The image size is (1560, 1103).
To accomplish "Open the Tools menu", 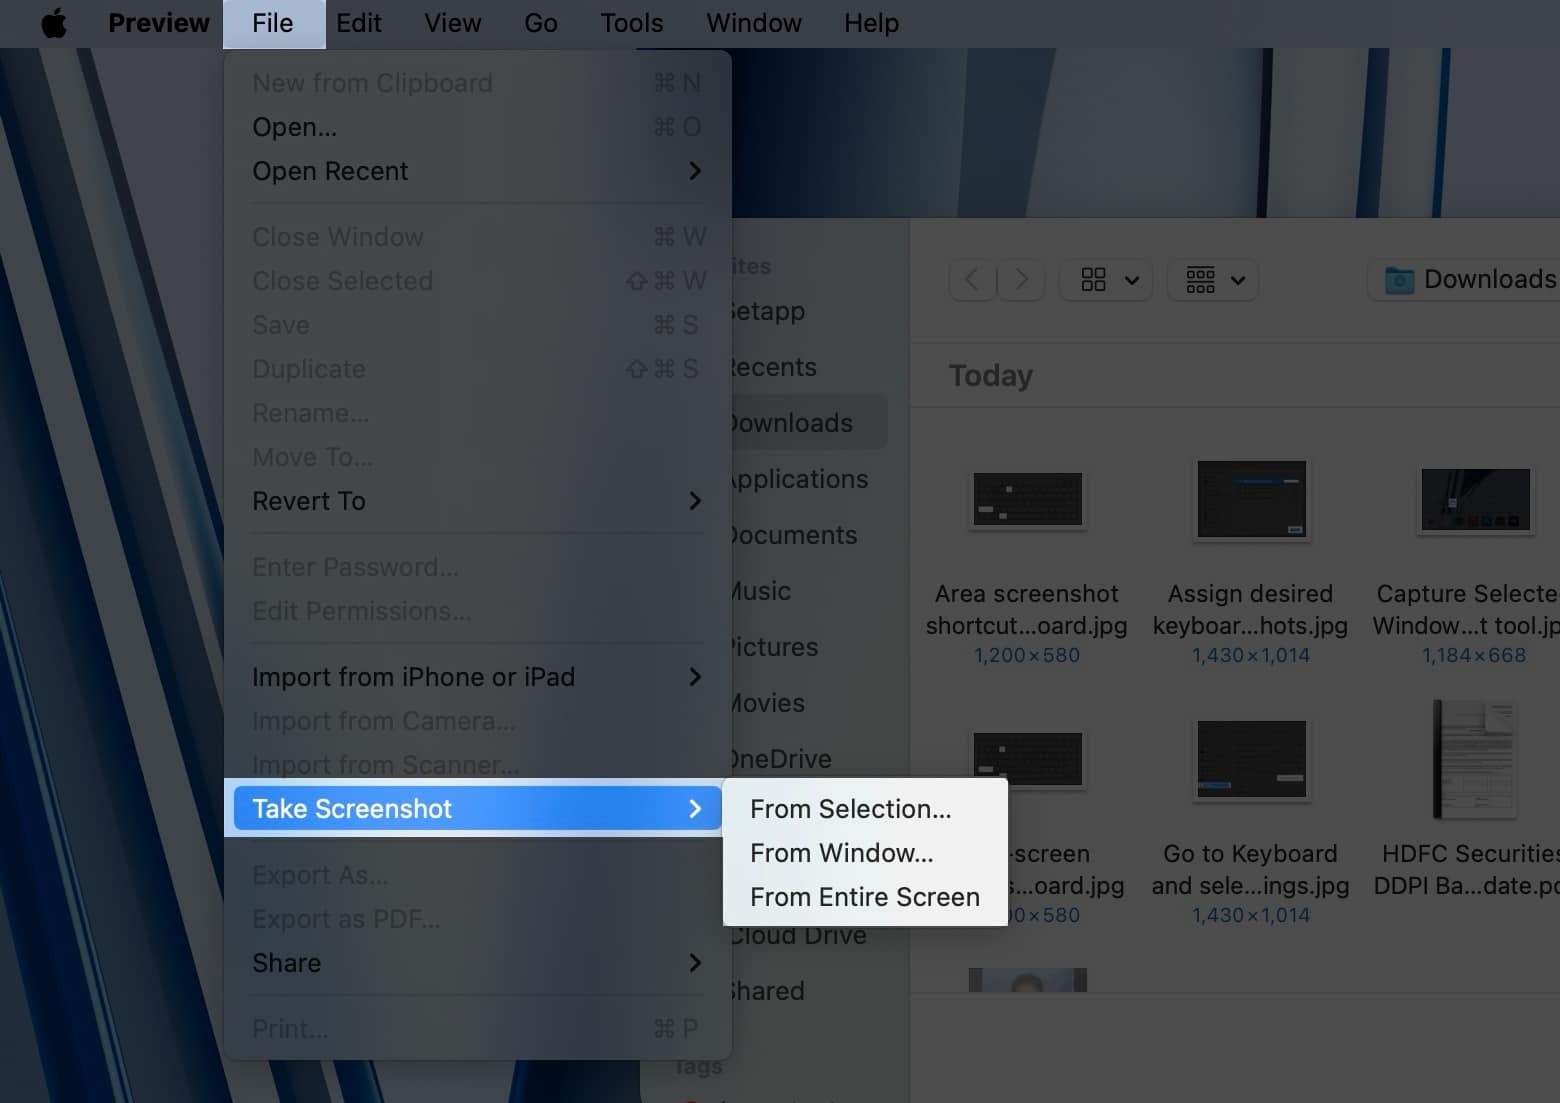I will point(631,23).
